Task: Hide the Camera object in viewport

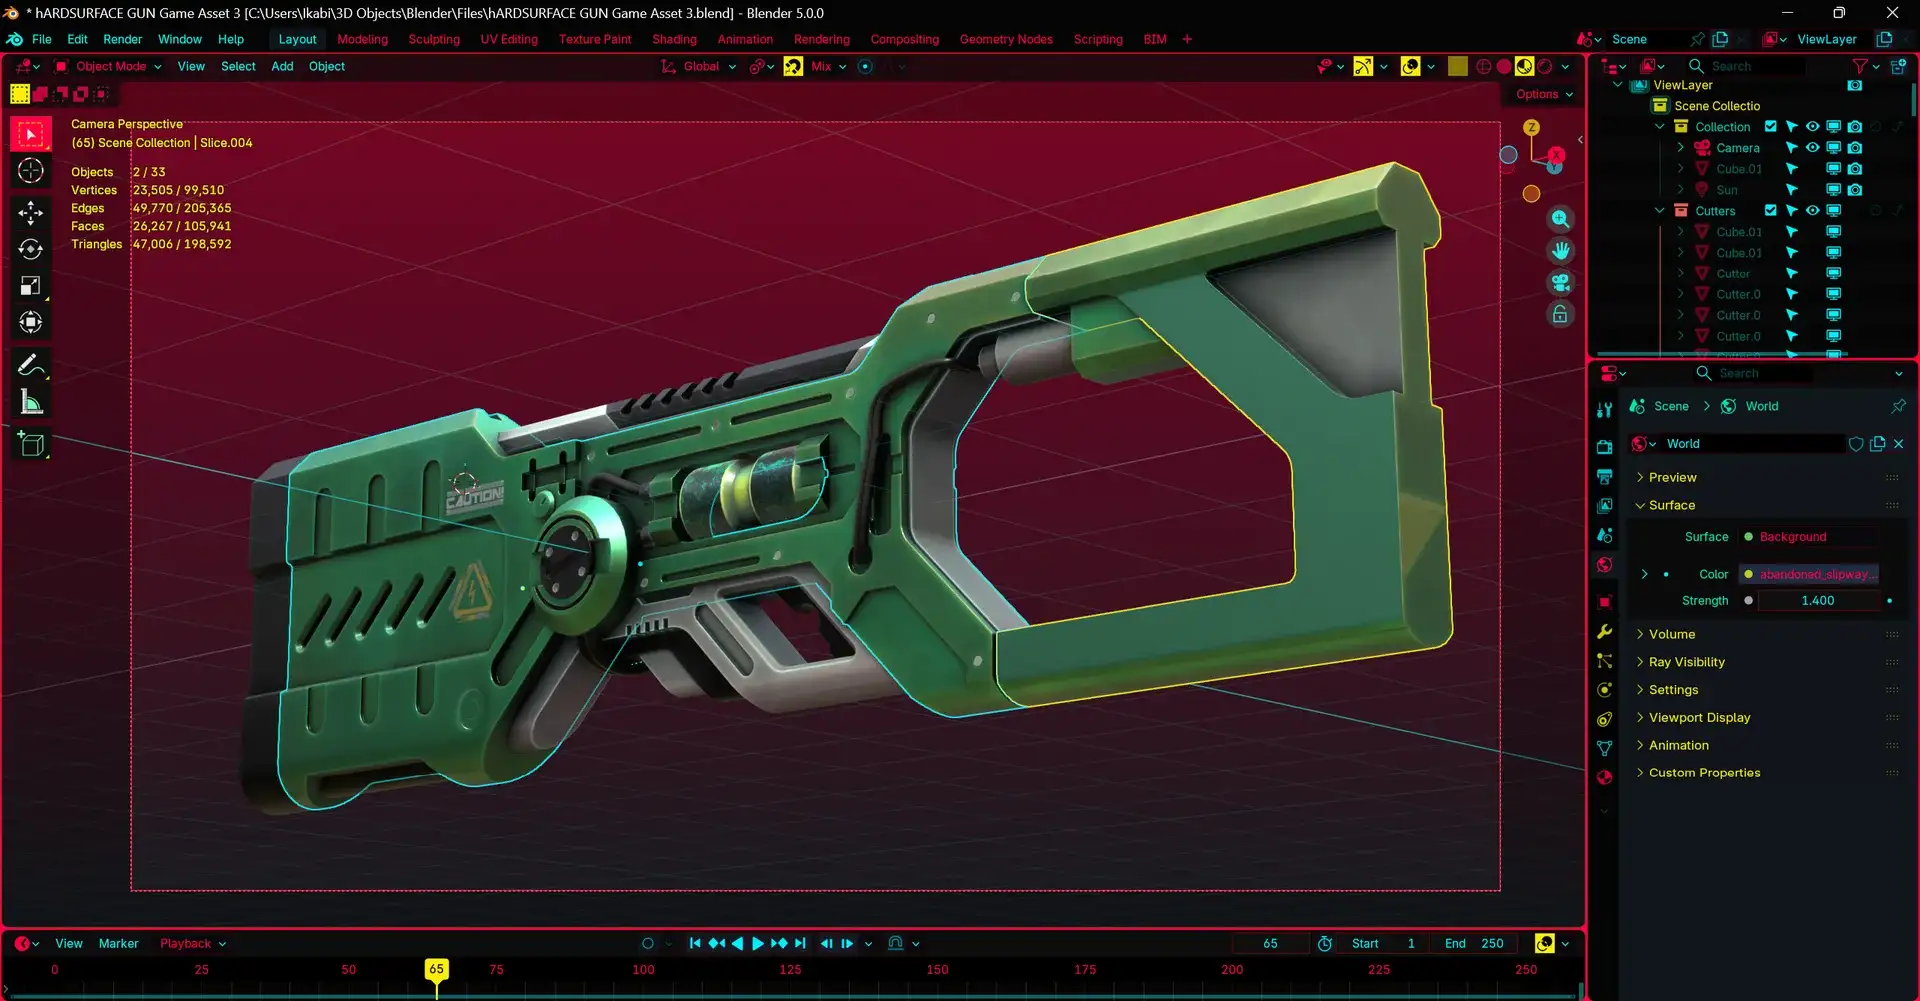Action: [1813, 147]
